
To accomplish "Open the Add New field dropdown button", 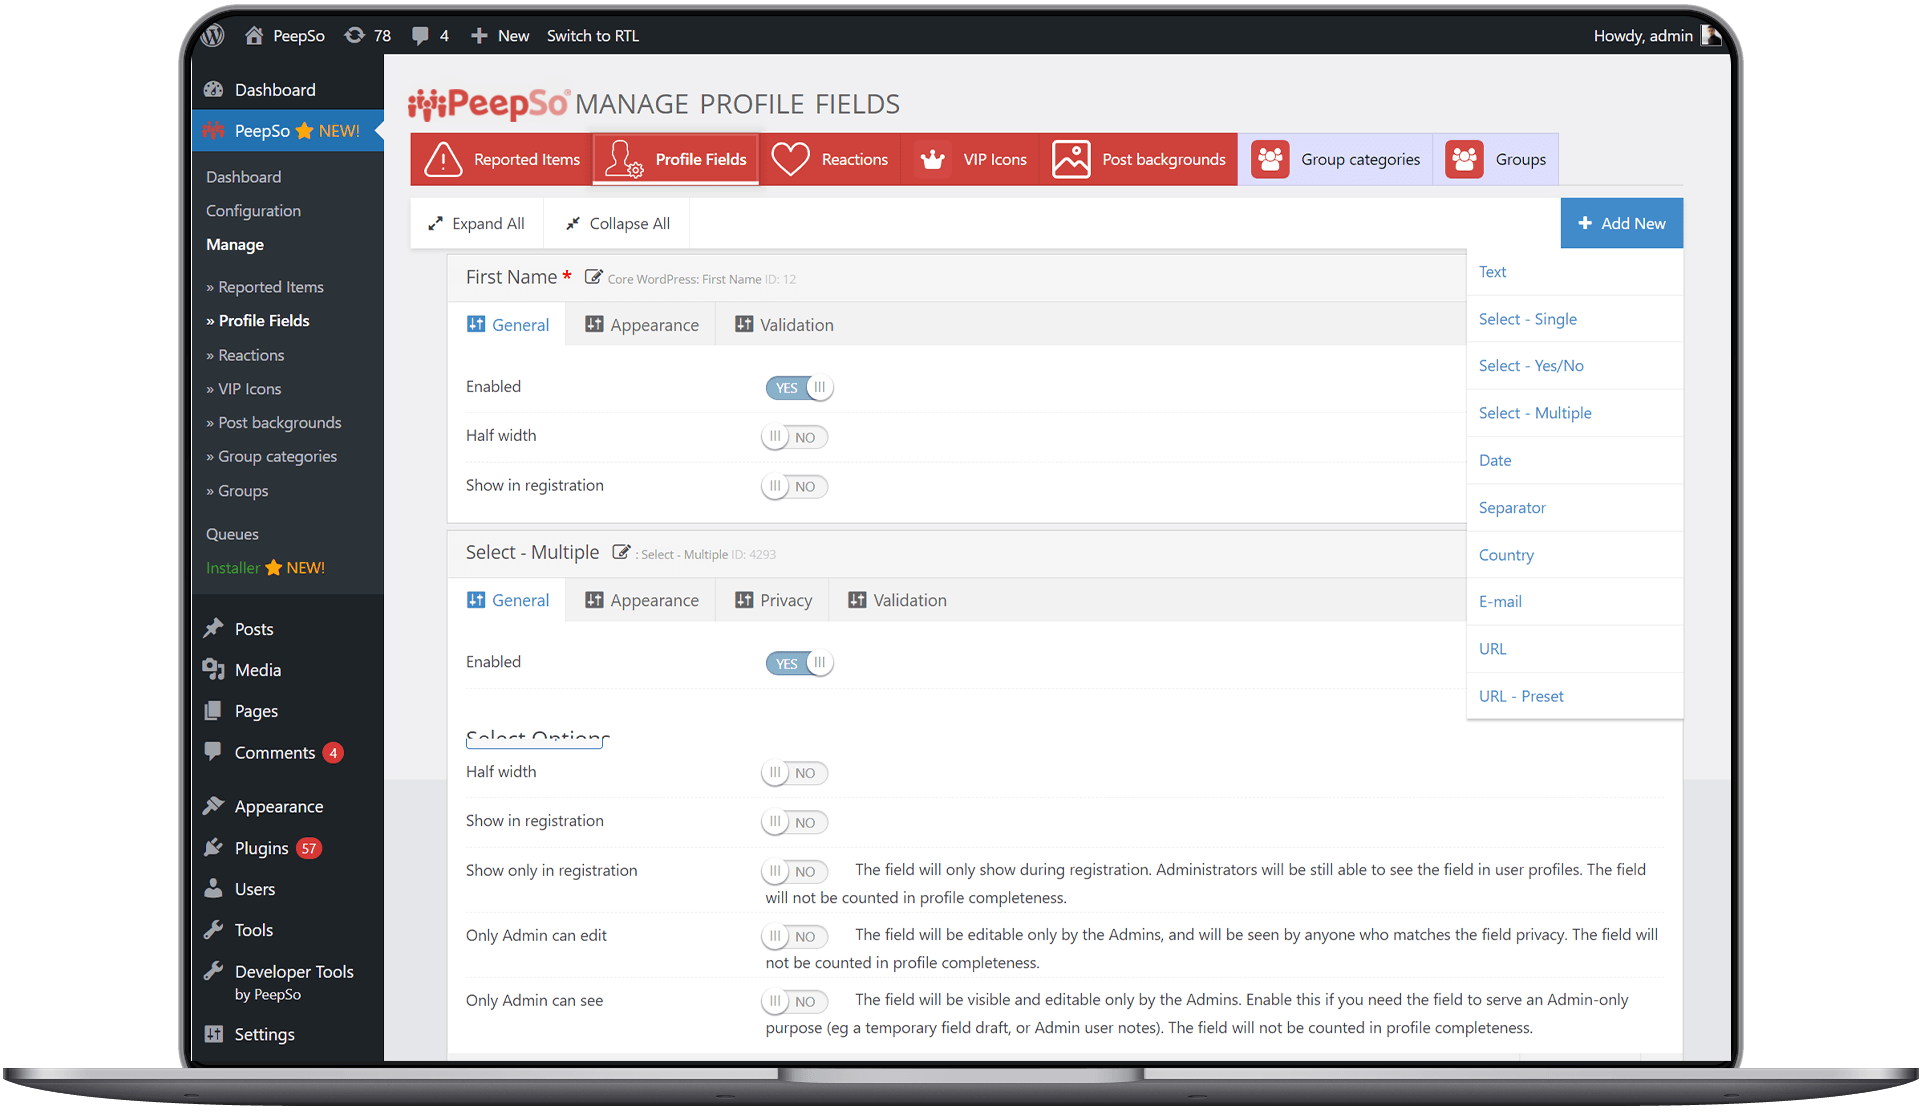I will coord(1621,223).
